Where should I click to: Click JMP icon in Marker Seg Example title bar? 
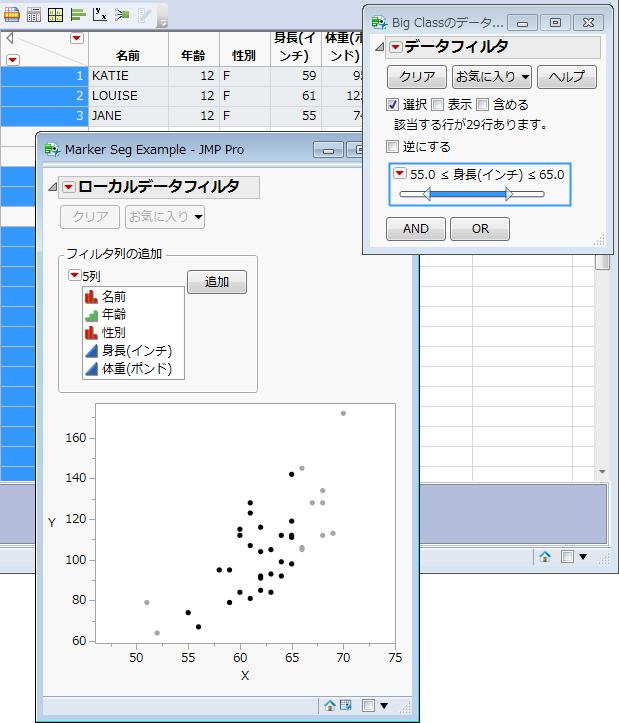[52, 149]
